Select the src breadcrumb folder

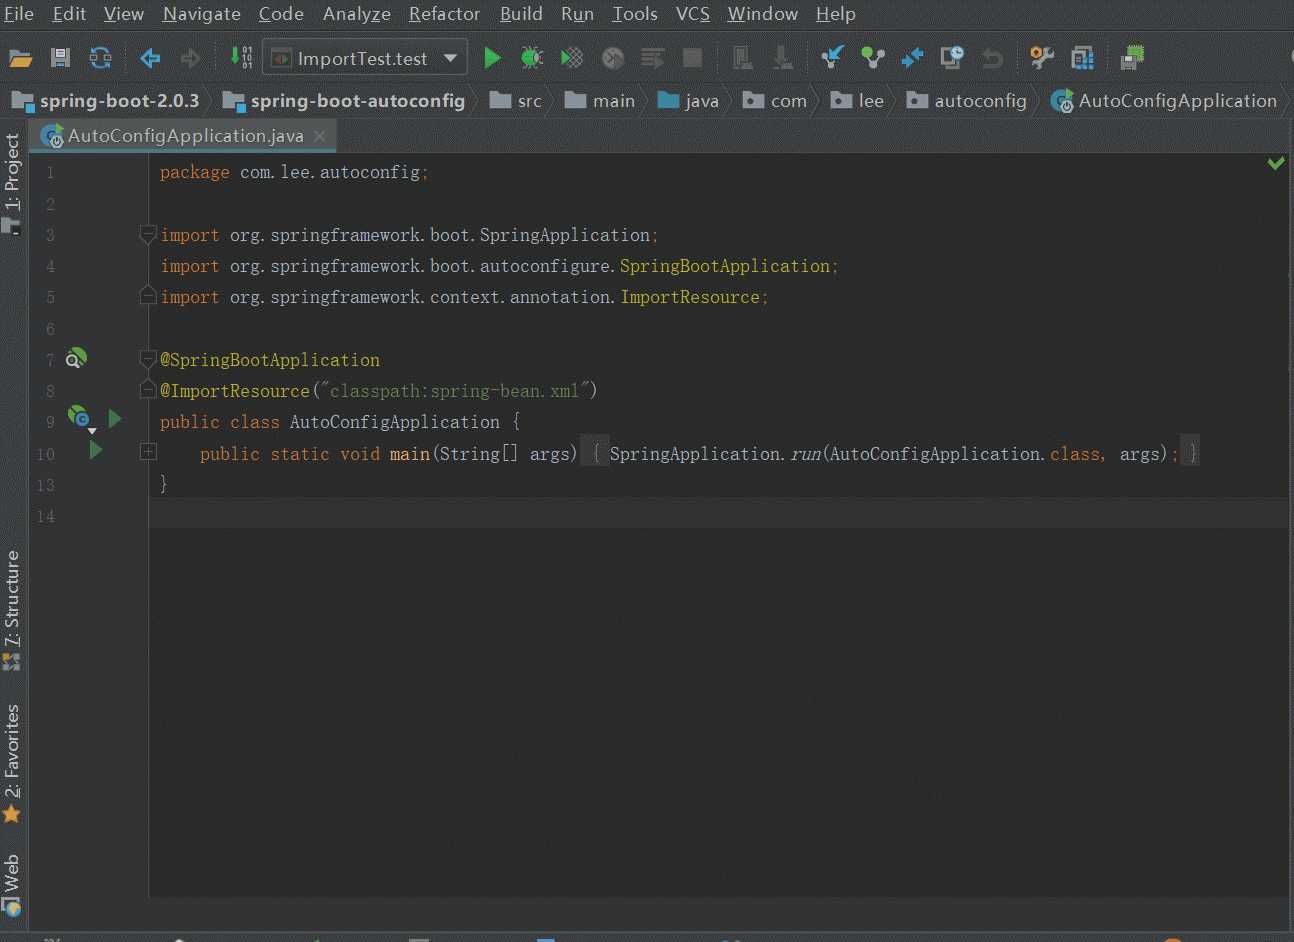tap(516, 100)
